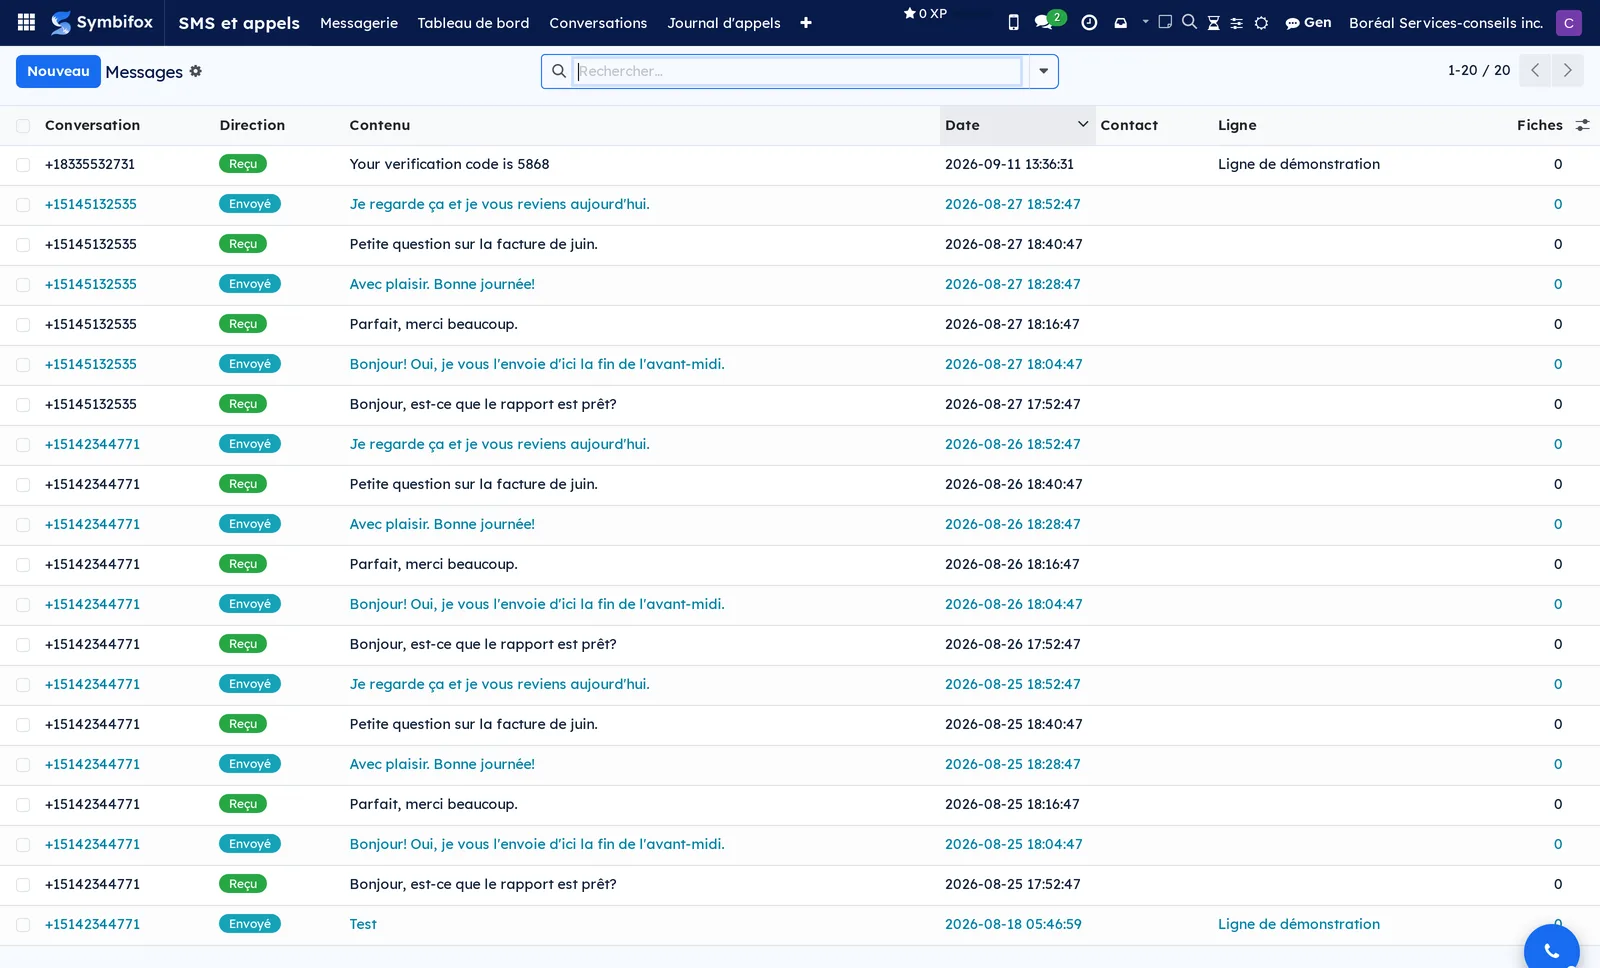This screenshot has height=968, width=1600.
Task: Click date 2026-08-18 05:46:59
Action: (1013, 924)
